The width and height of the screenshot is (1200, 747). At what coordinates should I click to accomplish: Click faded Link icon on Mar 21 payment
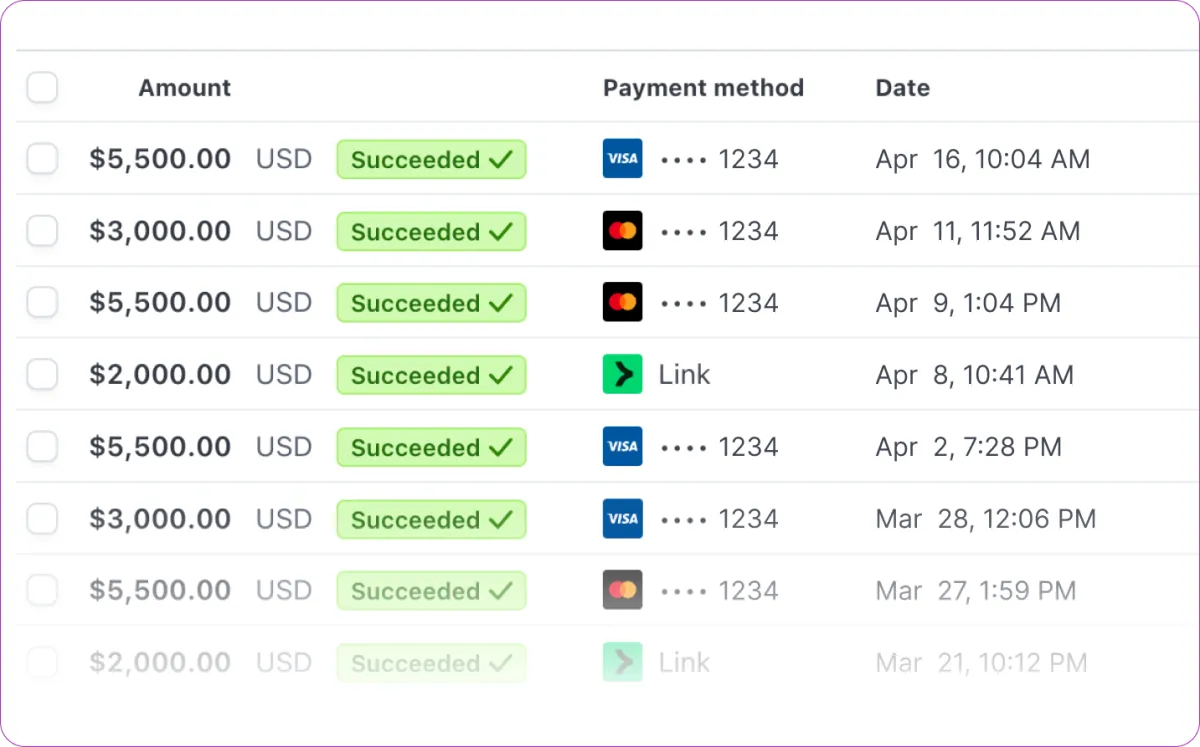tap(622, 663)
